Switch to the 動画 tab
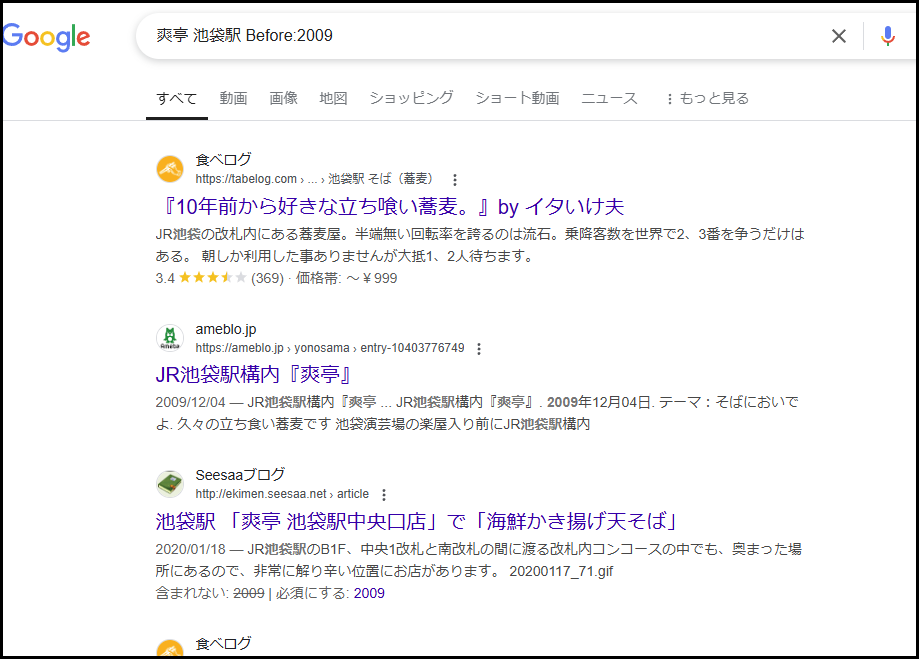This screenshot has height=659, width=919. click(233, 98)
